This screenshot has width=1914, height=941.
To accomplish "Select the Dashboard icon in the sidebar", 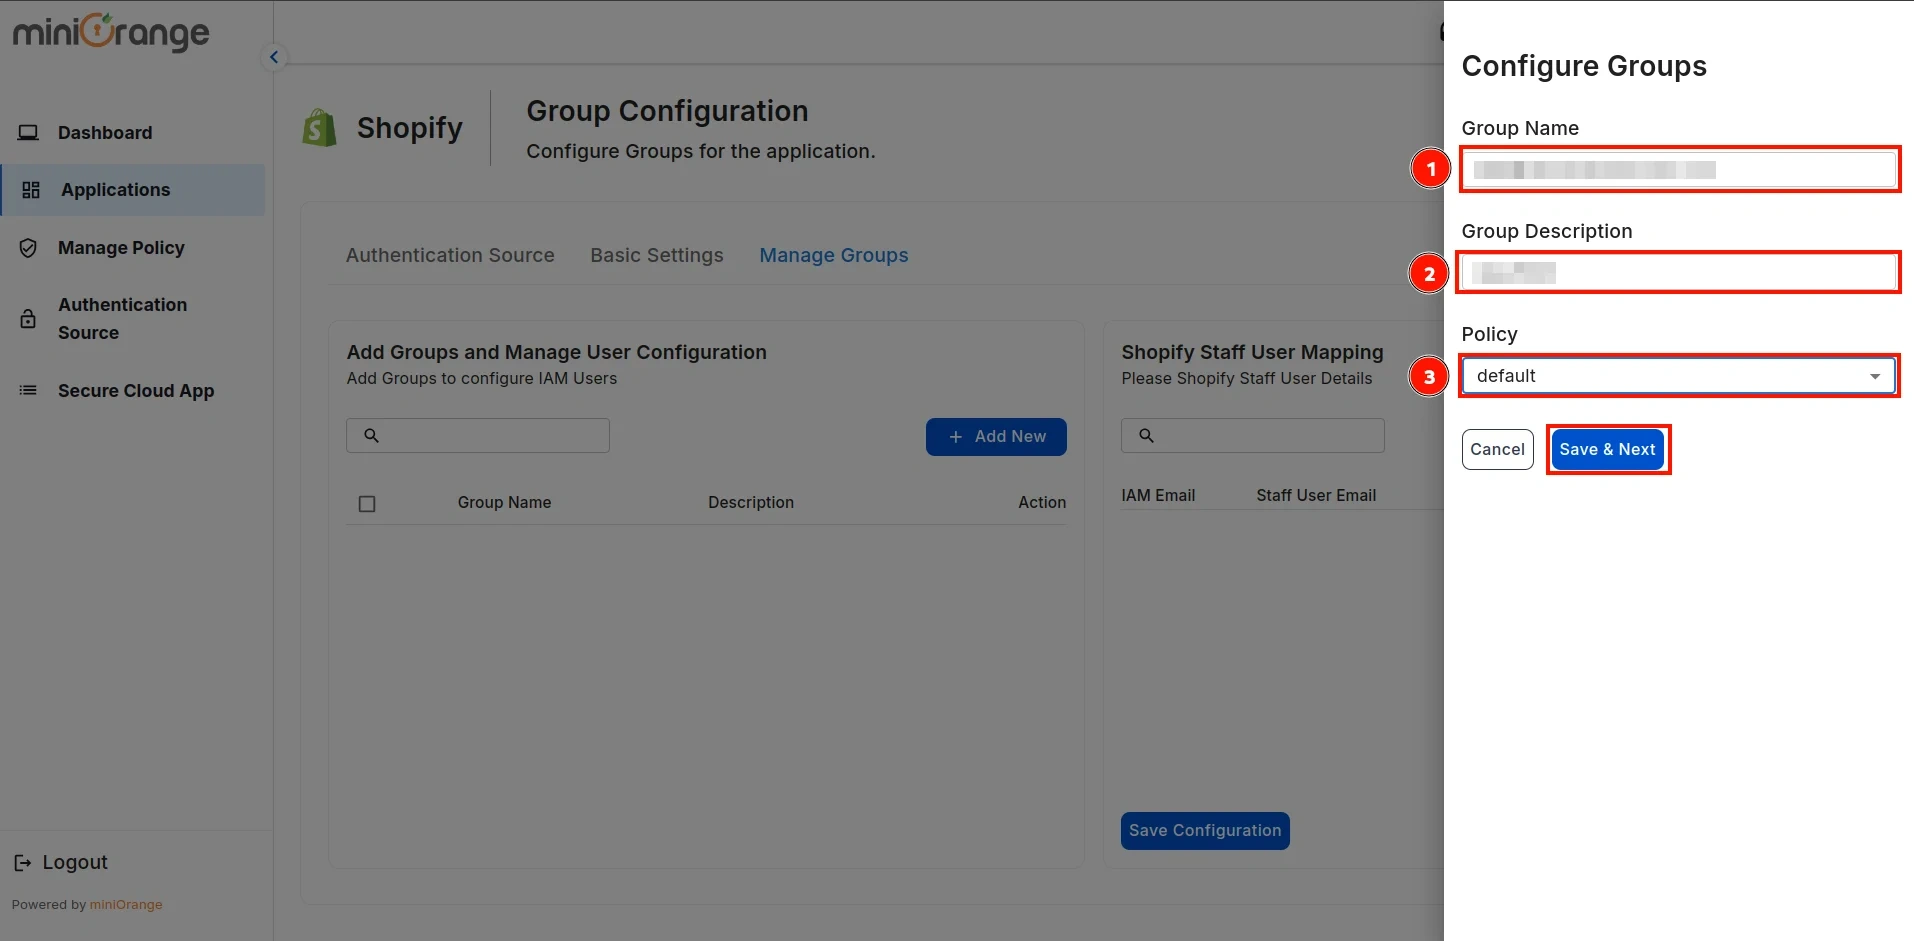I will point(28,131).
